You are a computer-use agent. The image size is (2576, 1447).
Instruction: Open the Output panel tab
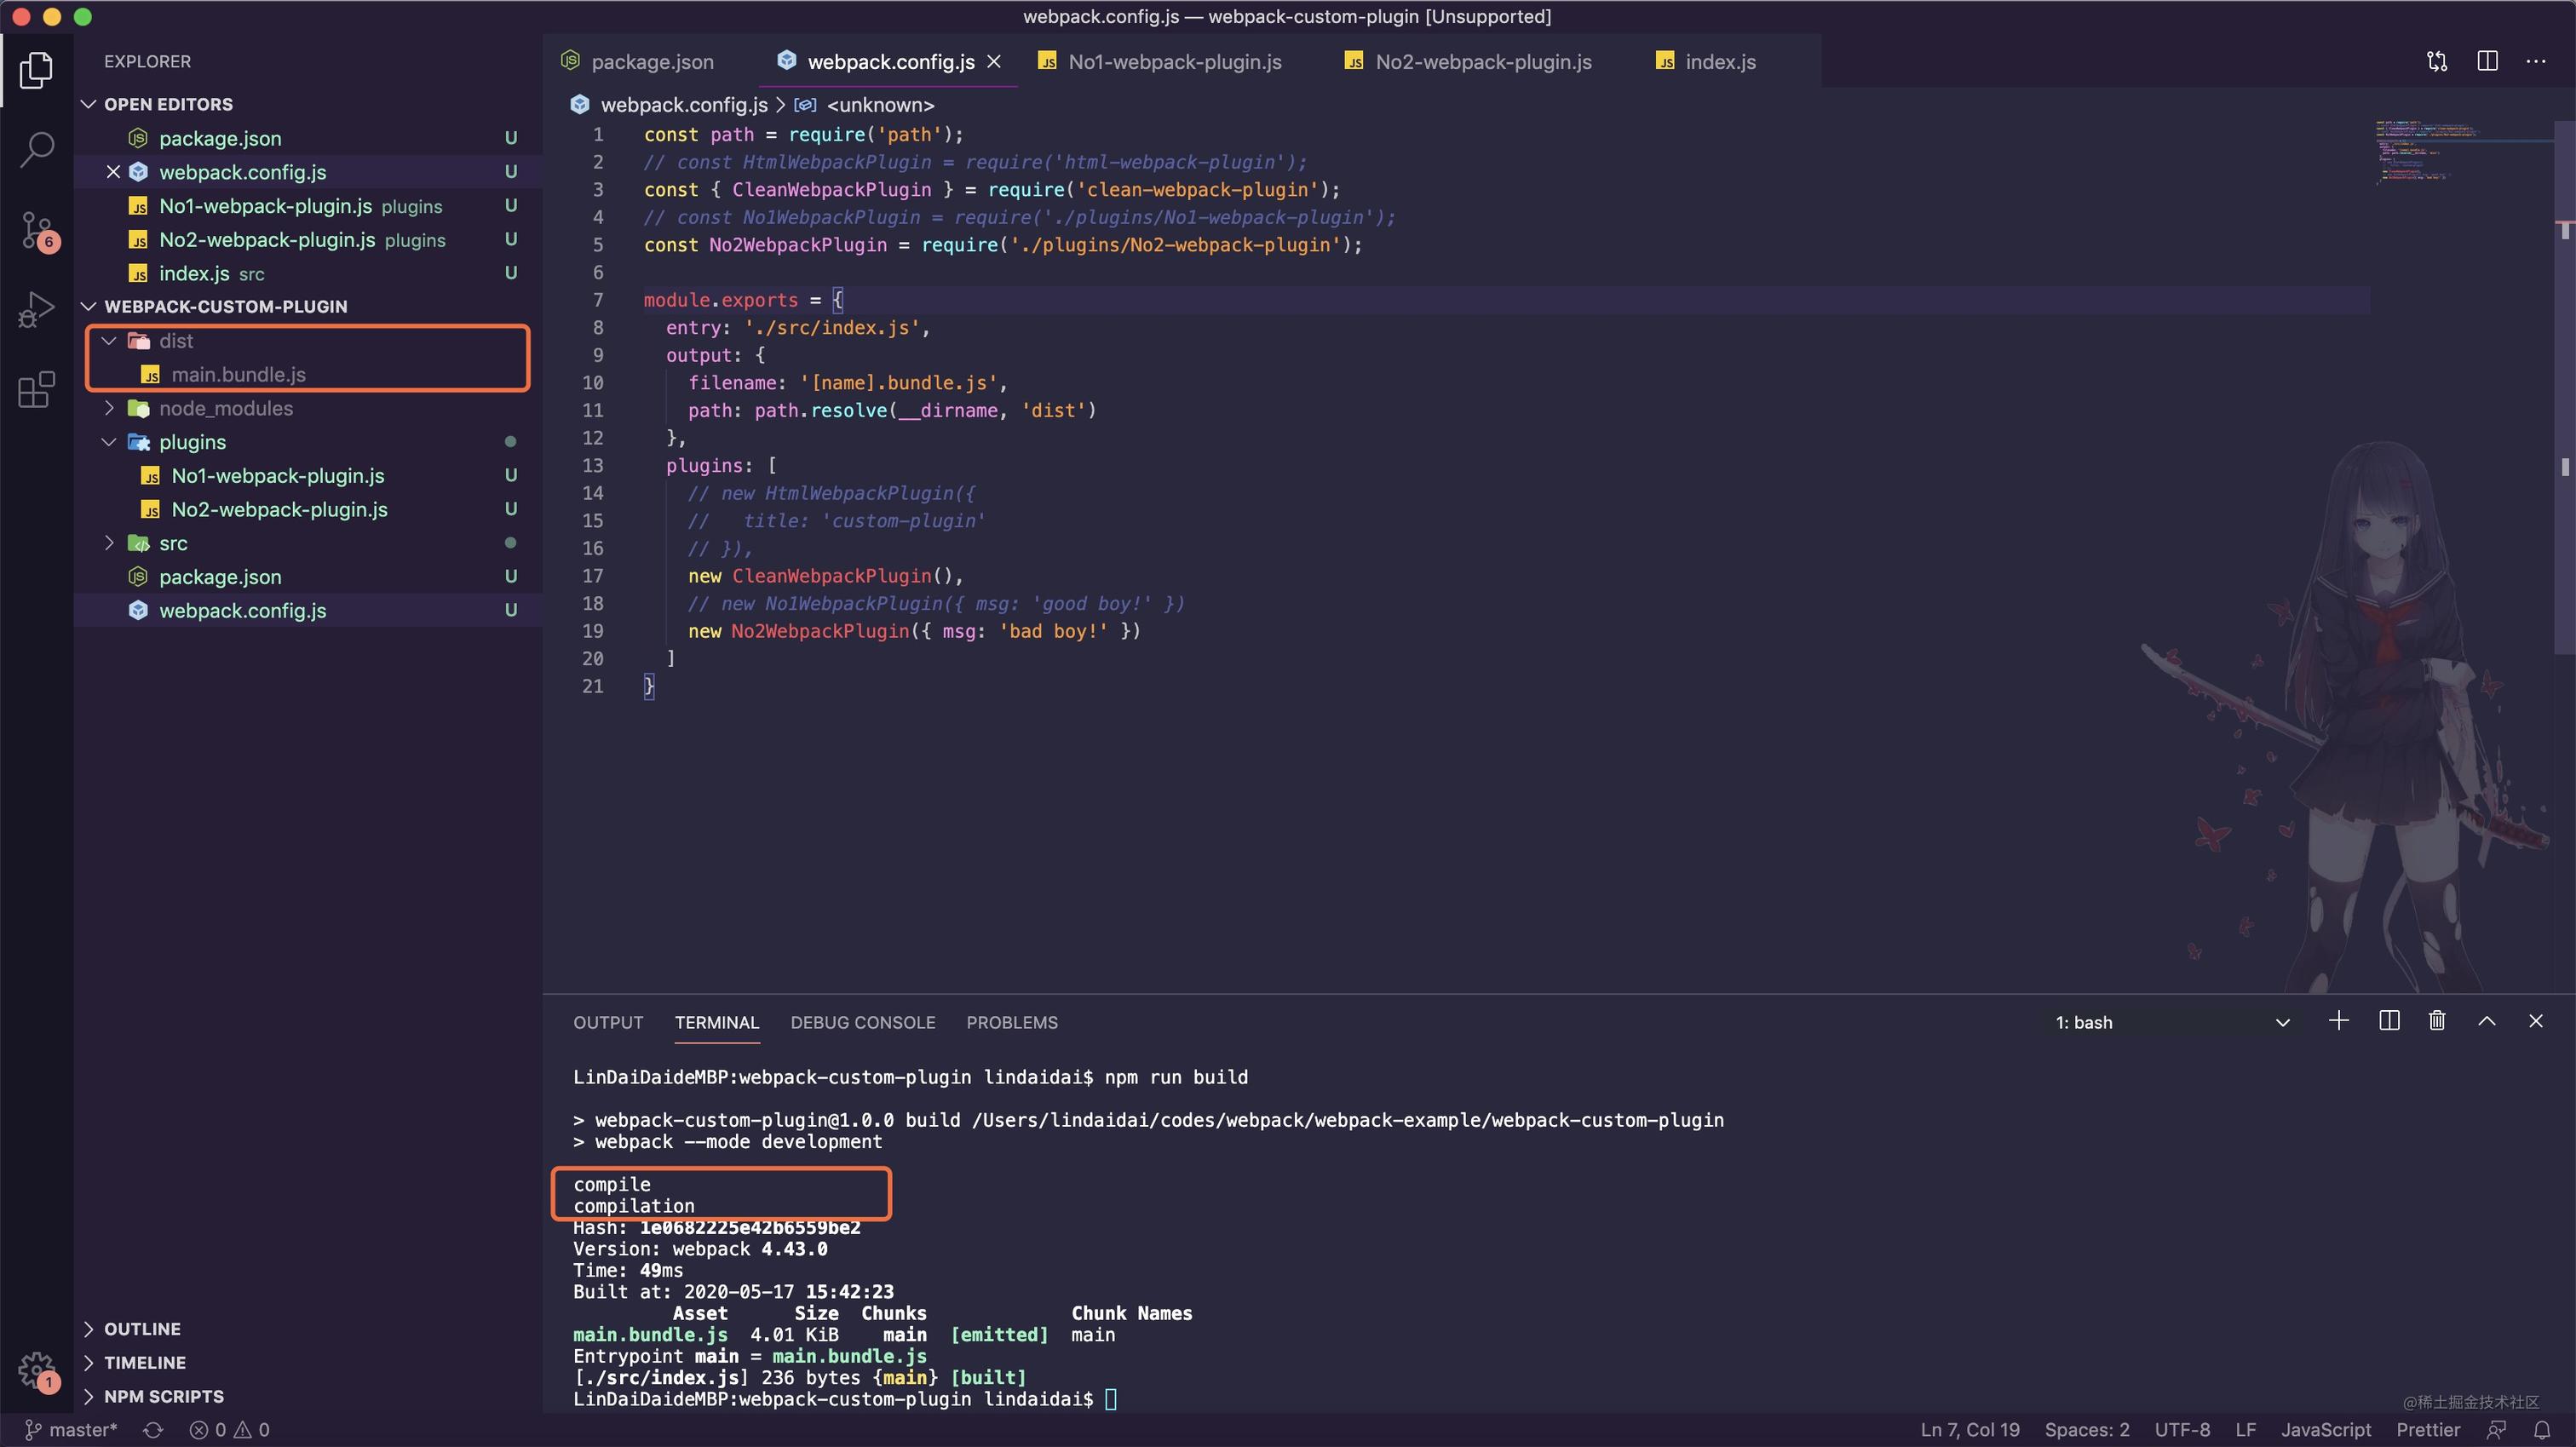coord(608,1022)
